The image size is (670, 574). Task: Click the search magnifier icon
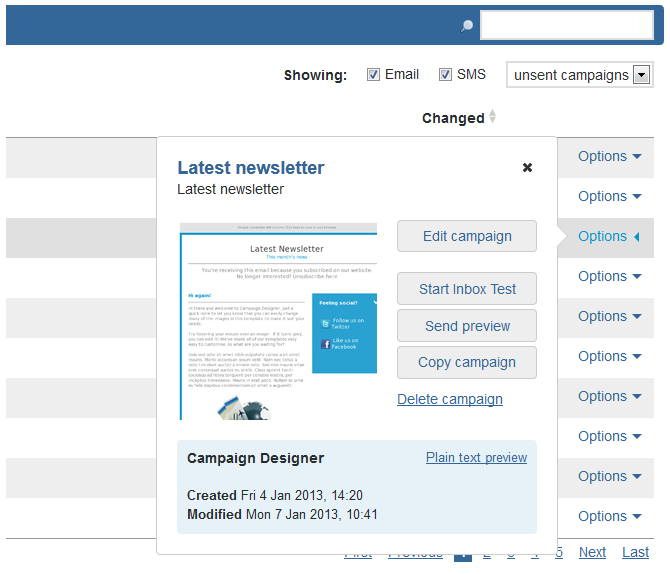click(466, 26)
